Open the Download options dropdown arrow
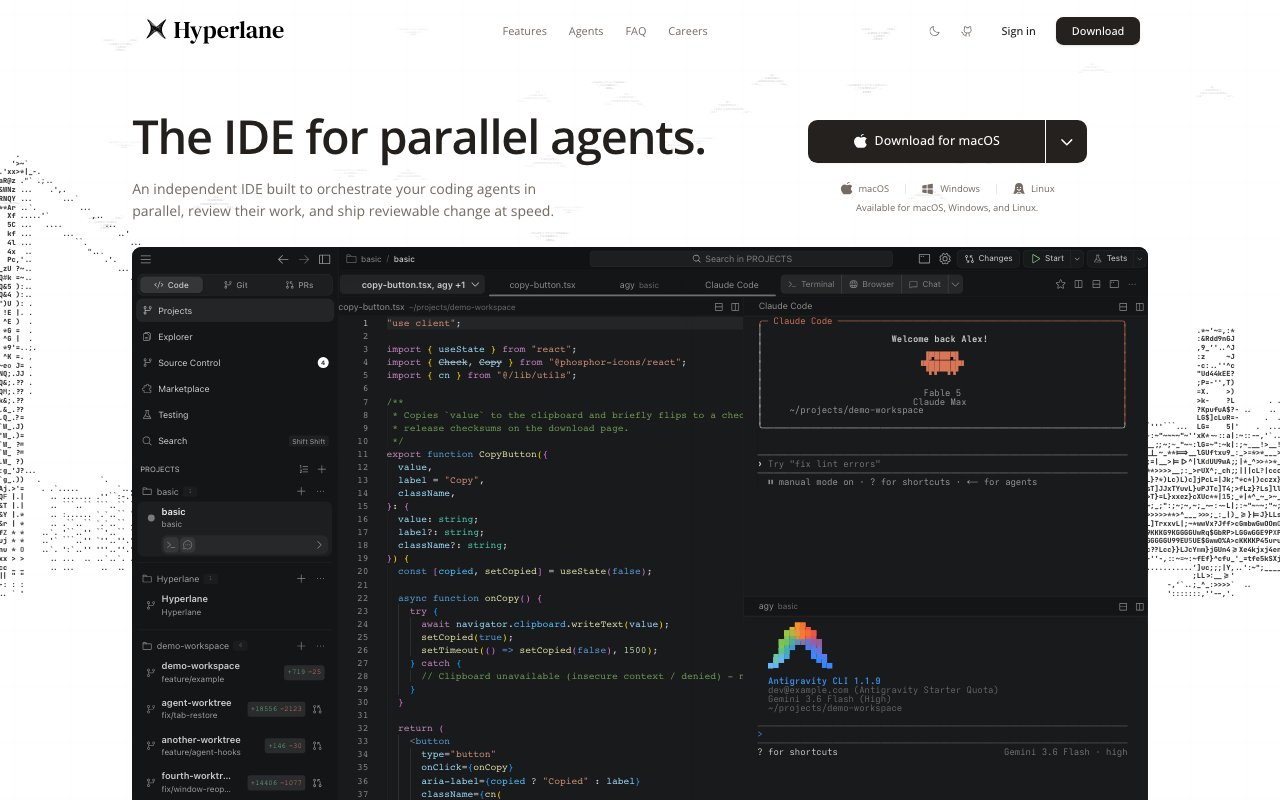This screenshot has width=1280, height=800. point(1066,142)
